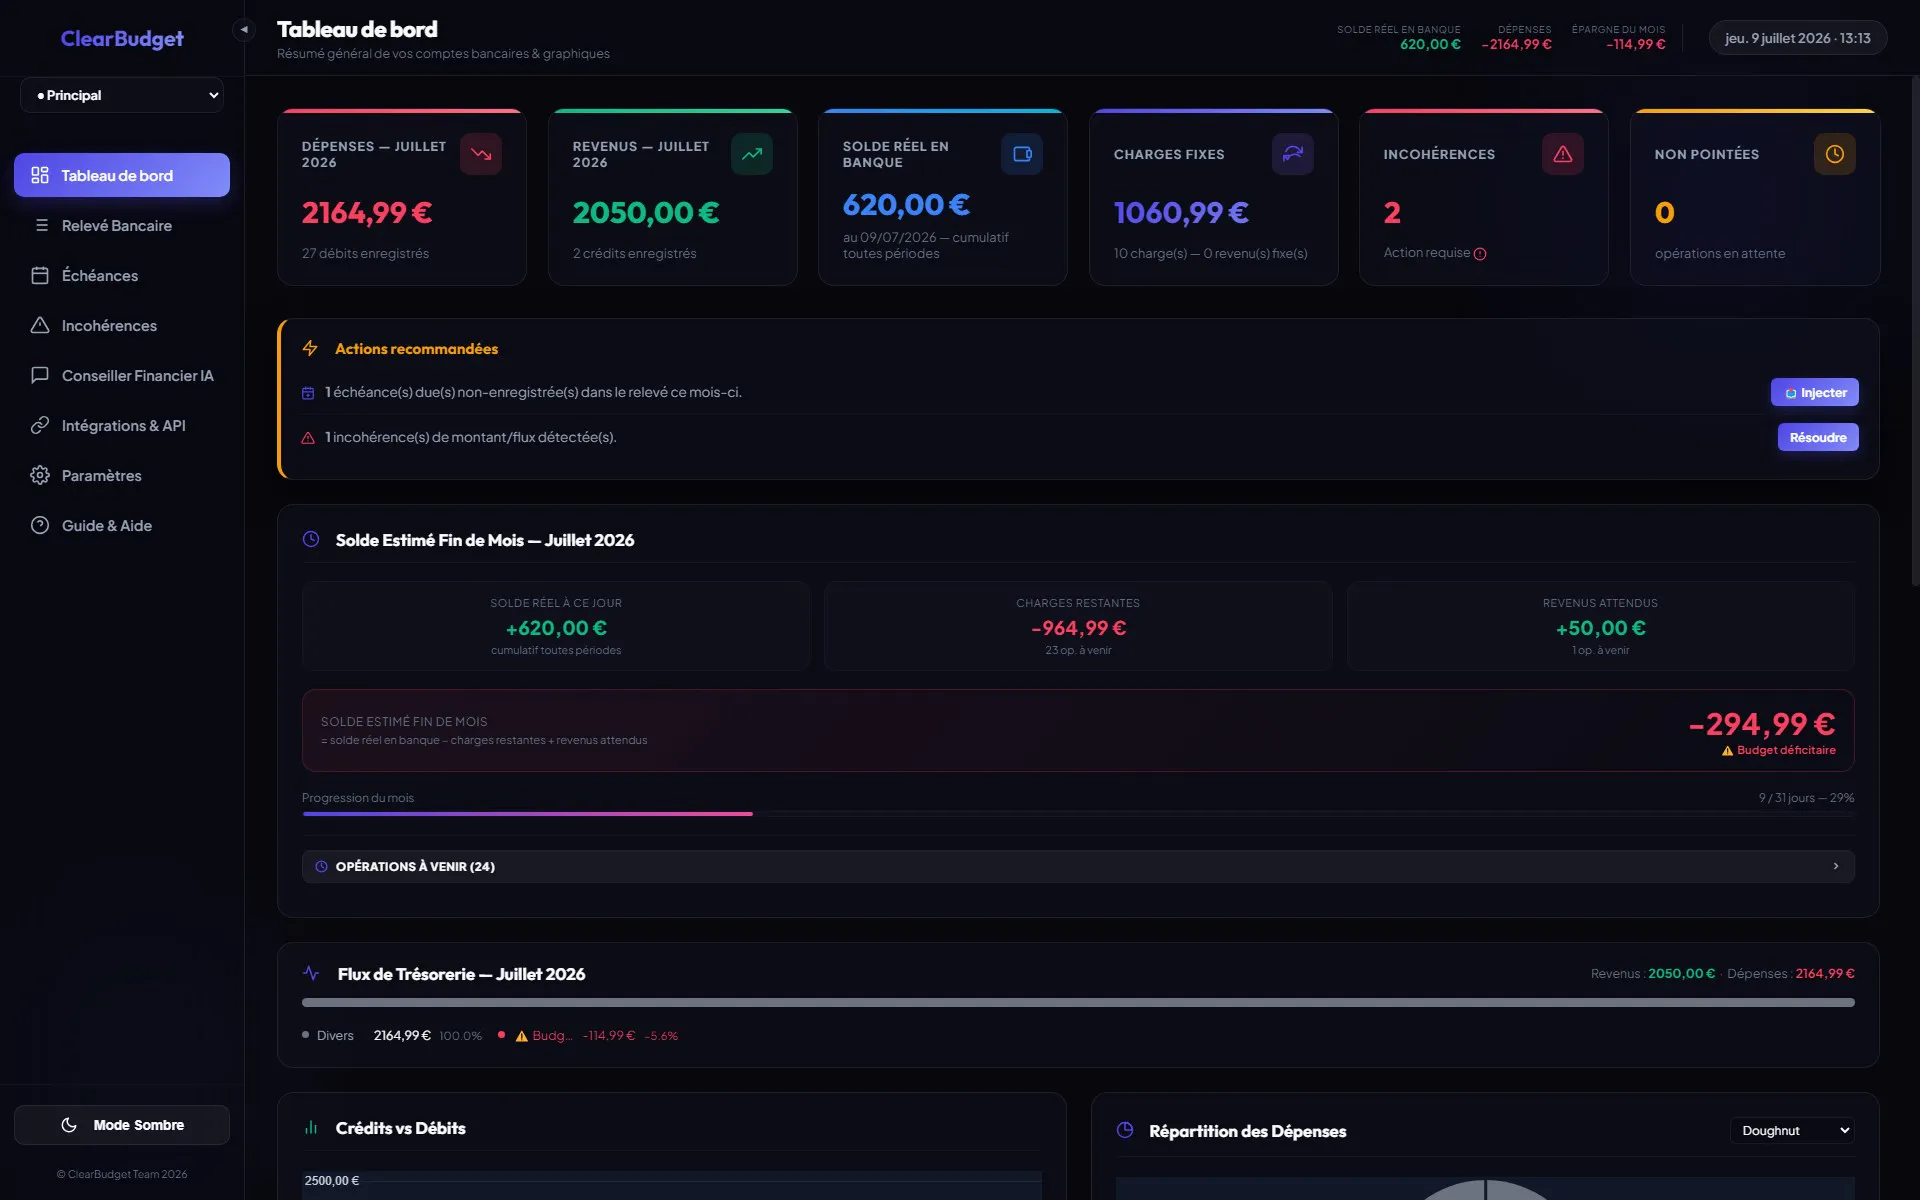1920x1200 pixels.
Task: Click header Solde réel en banque value 620,00 €
Action: point(1430,44)
